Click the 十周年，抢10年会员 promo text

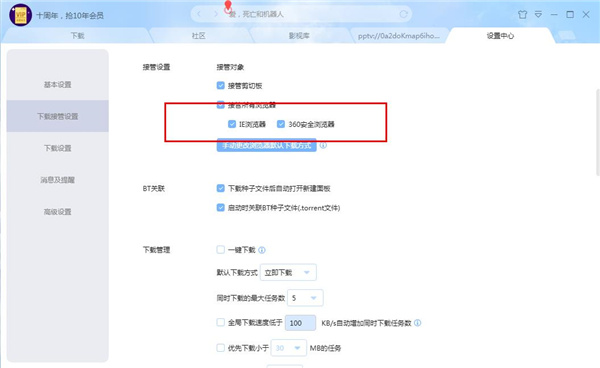click(x=70, y=15)
